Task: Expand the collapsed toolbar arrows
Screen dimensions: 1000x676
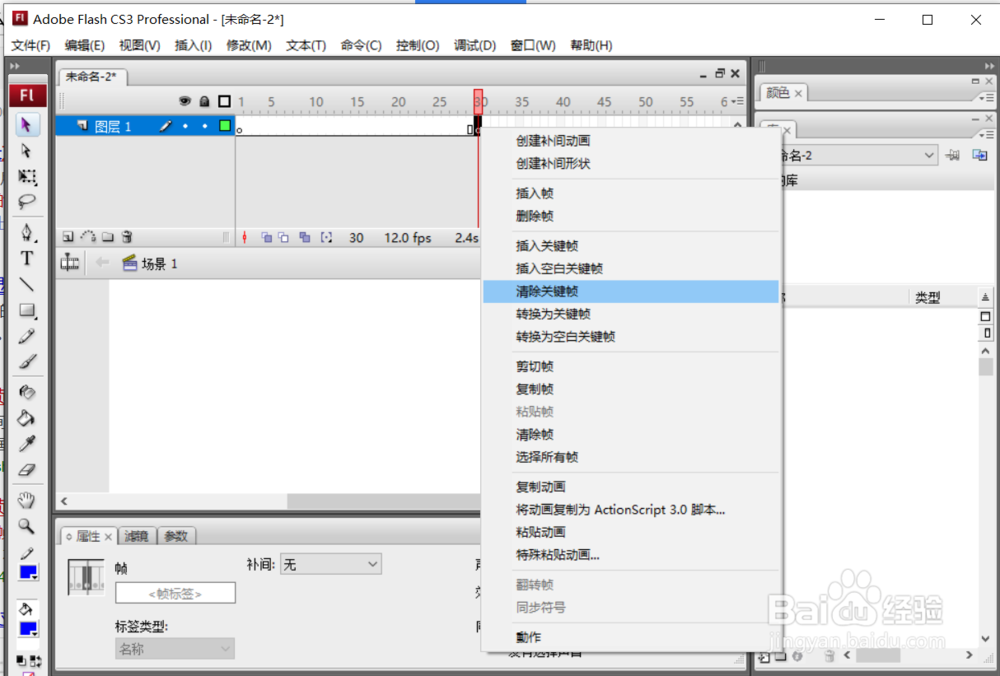Action: [x=15, y=66]
